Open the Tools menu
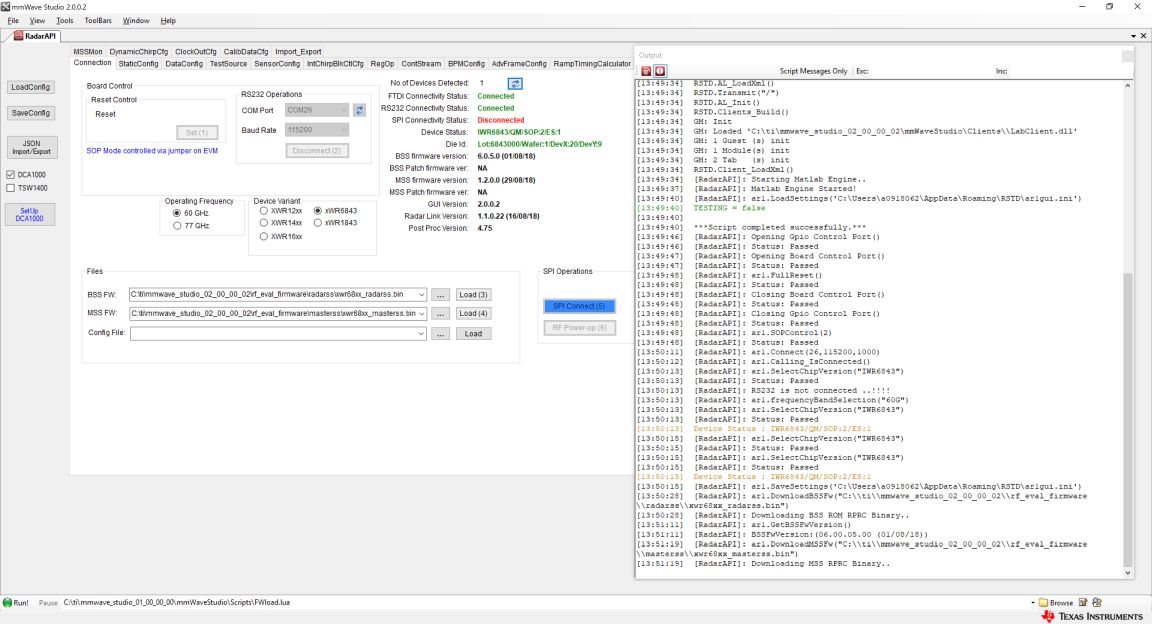Image resolution: width=1152 pixels, height=624 pixels. [65, 21]
